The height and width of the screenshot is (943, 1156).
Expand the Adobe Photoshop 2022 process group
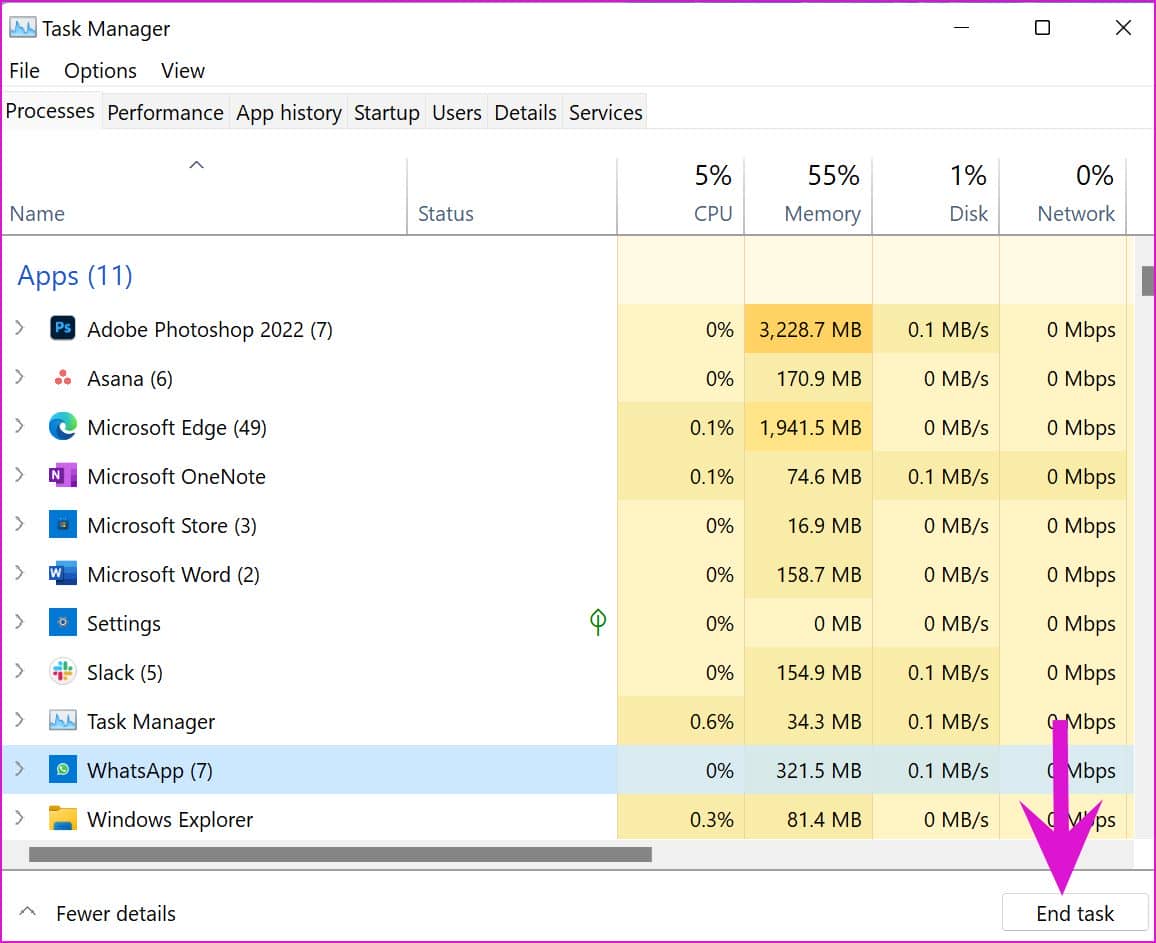tap(19, 328)
